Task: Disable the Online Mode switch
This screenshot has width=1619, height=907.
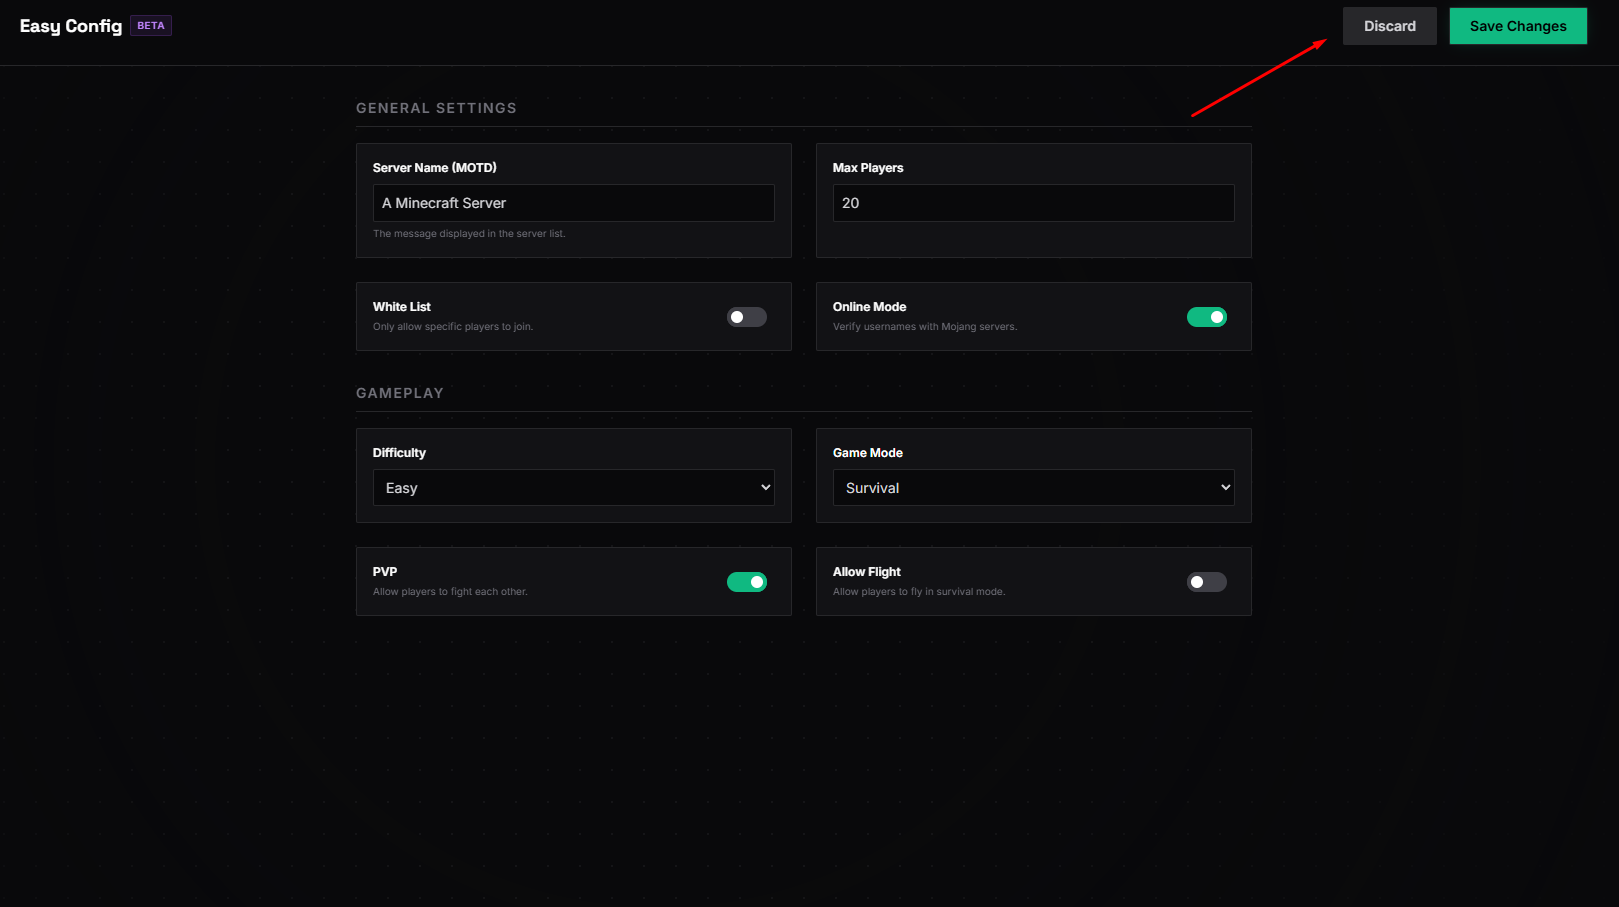Action: (1206, 317)
